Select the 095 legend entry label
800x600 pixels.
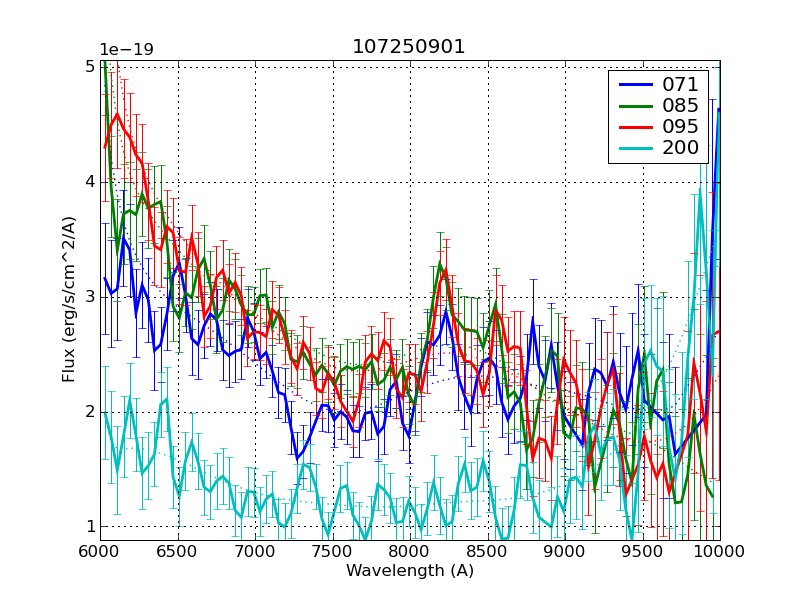[x=678, y=128]
